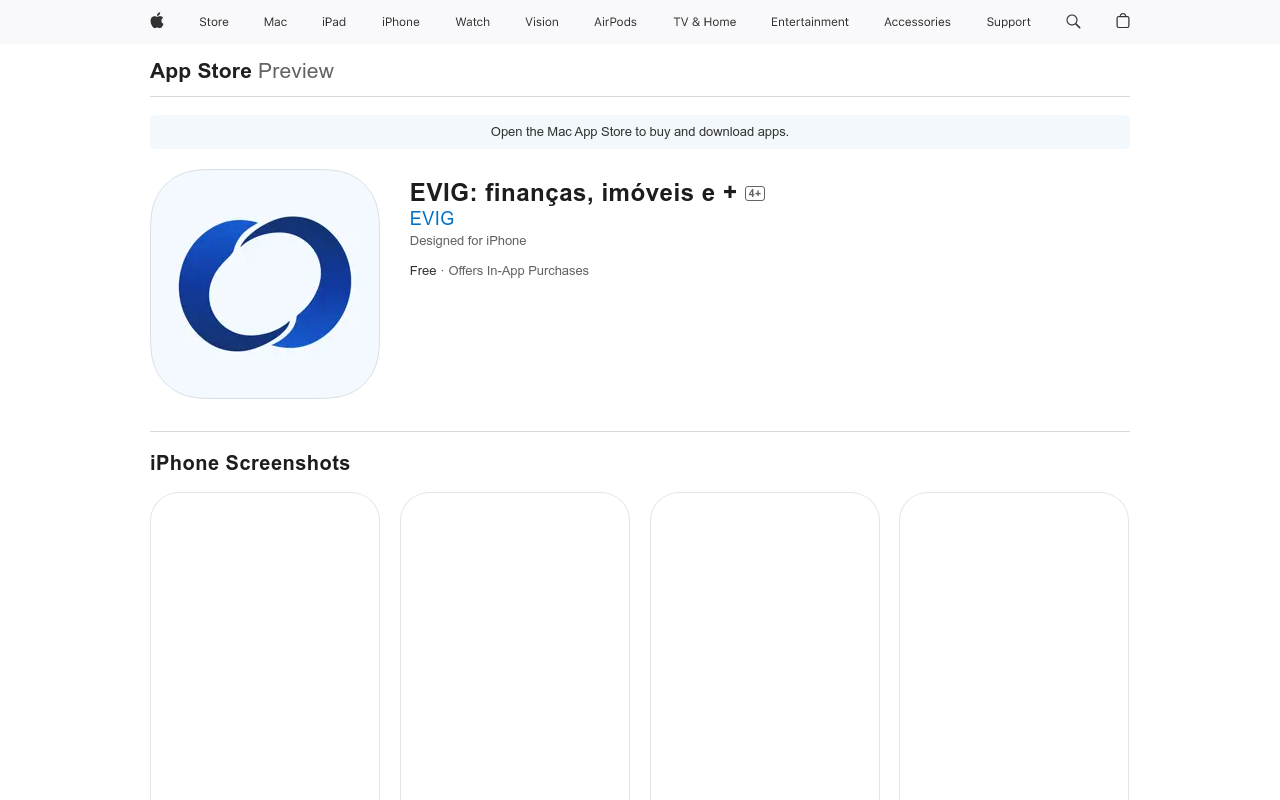Open the Mac section from the navigation
The height and width of the screenshot is (800, 1280).
274,21
